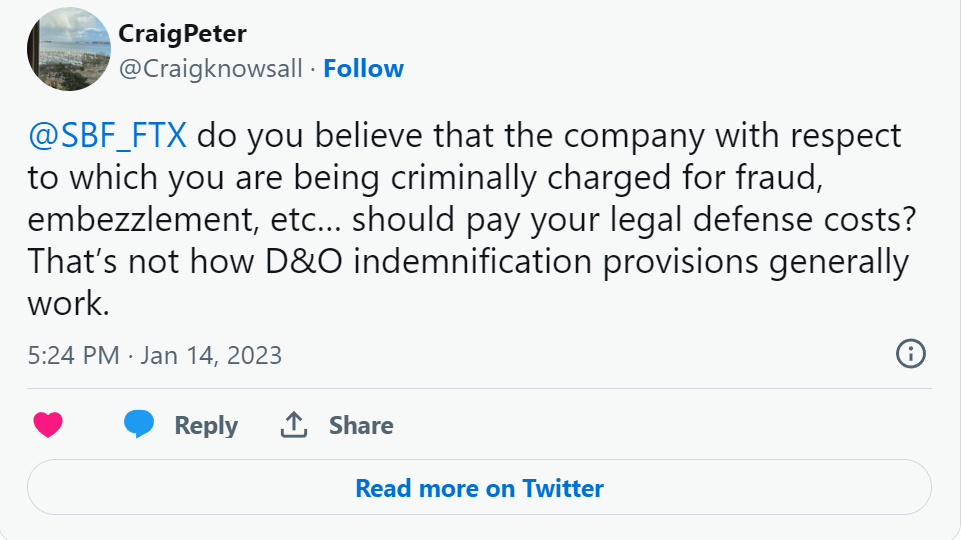Screen dimensions: 961x540
Task: Open CraigPeter's profile avatar picture
Action: (x=68, y=50)
